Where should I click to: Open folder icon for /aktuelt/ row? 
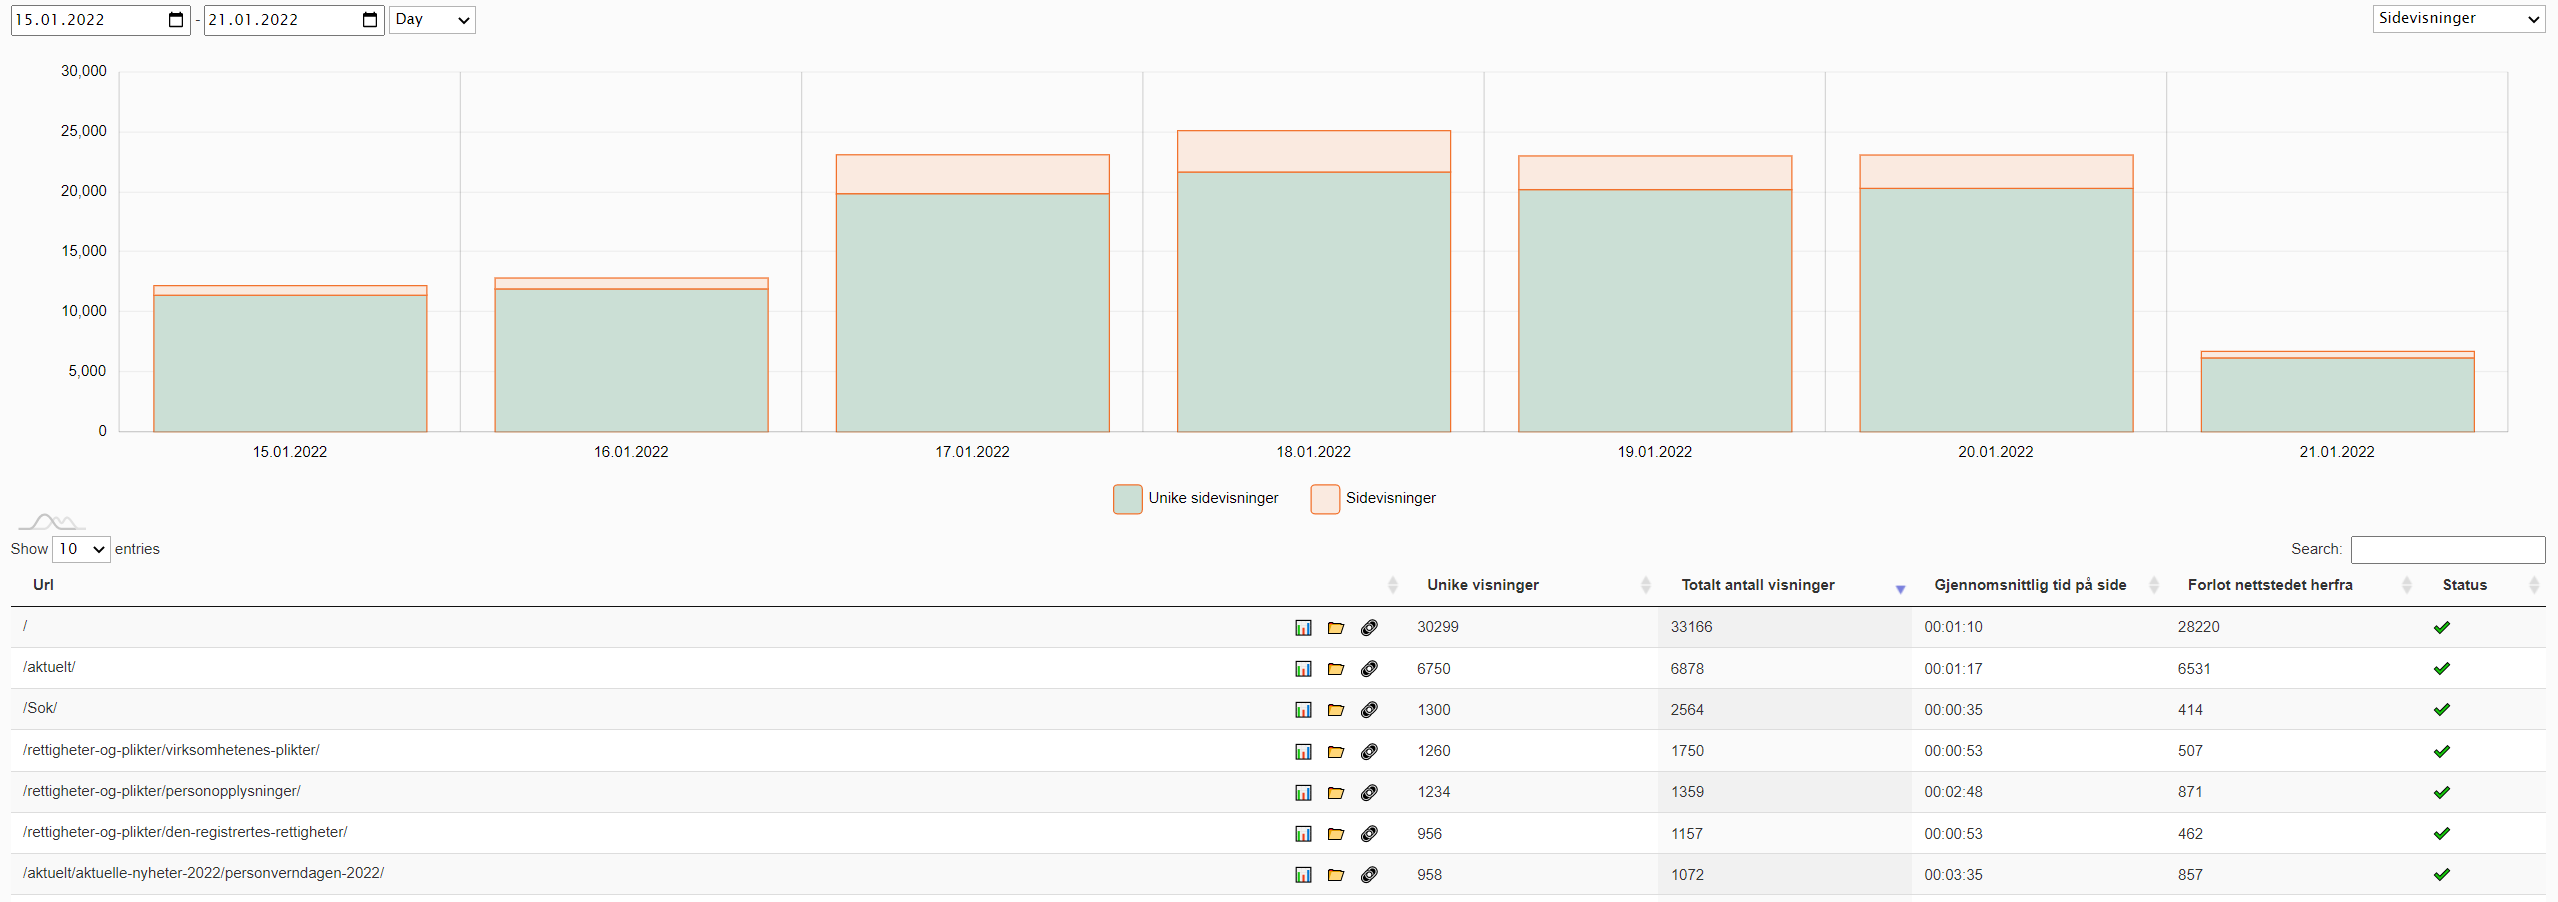tap(1336, 669)
